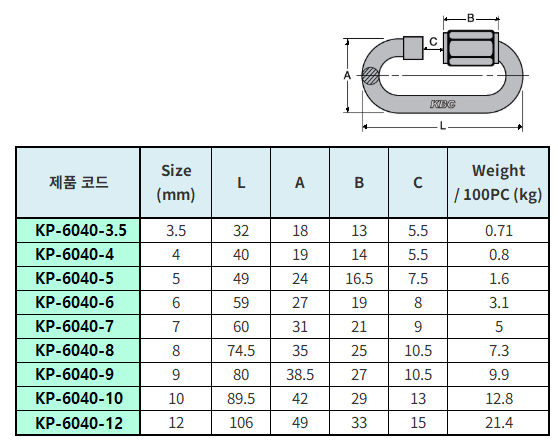The width and height of the screenshot is (558, 443).
Task: Click the quick link diagram image
Action: [436, 73]
